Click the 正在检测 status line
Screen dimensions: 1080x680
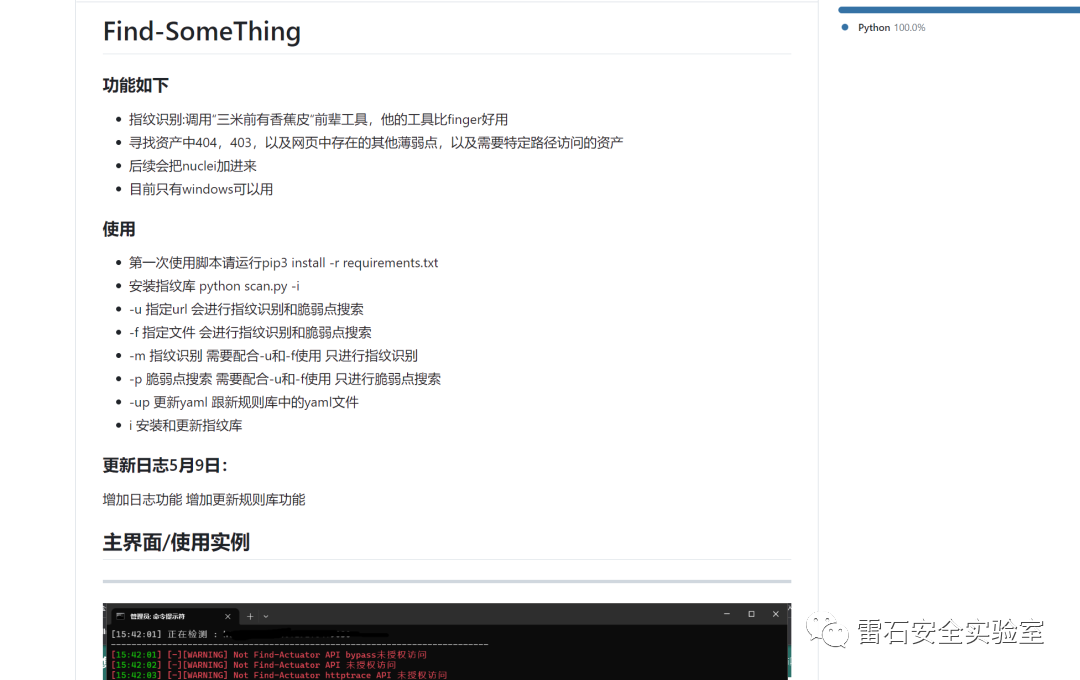pyautogui.click(x=249, y=634)
